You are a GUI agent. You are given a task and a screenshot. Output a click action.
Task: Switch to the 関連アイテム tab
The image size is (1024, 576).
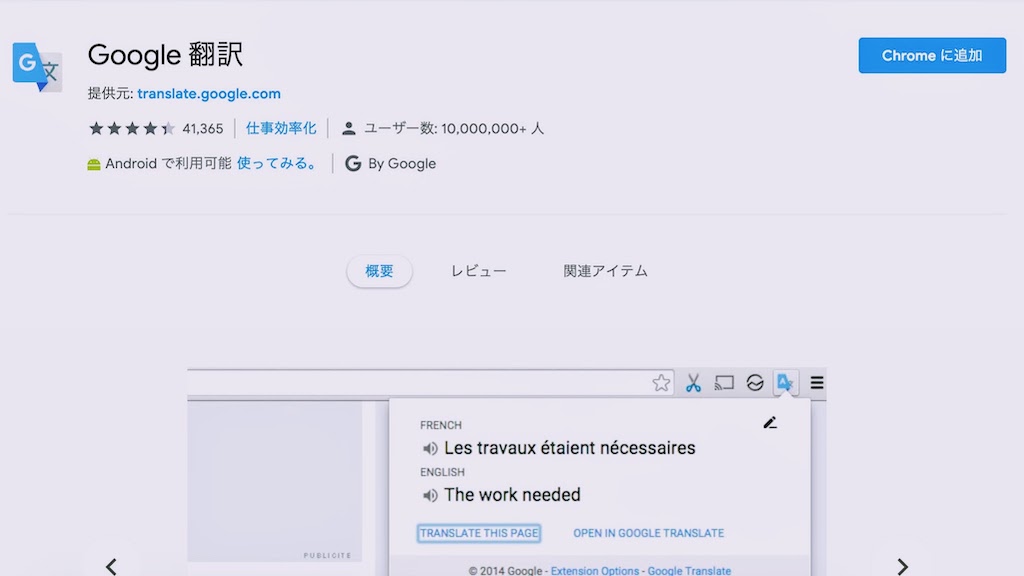click(x=605, y=271)
